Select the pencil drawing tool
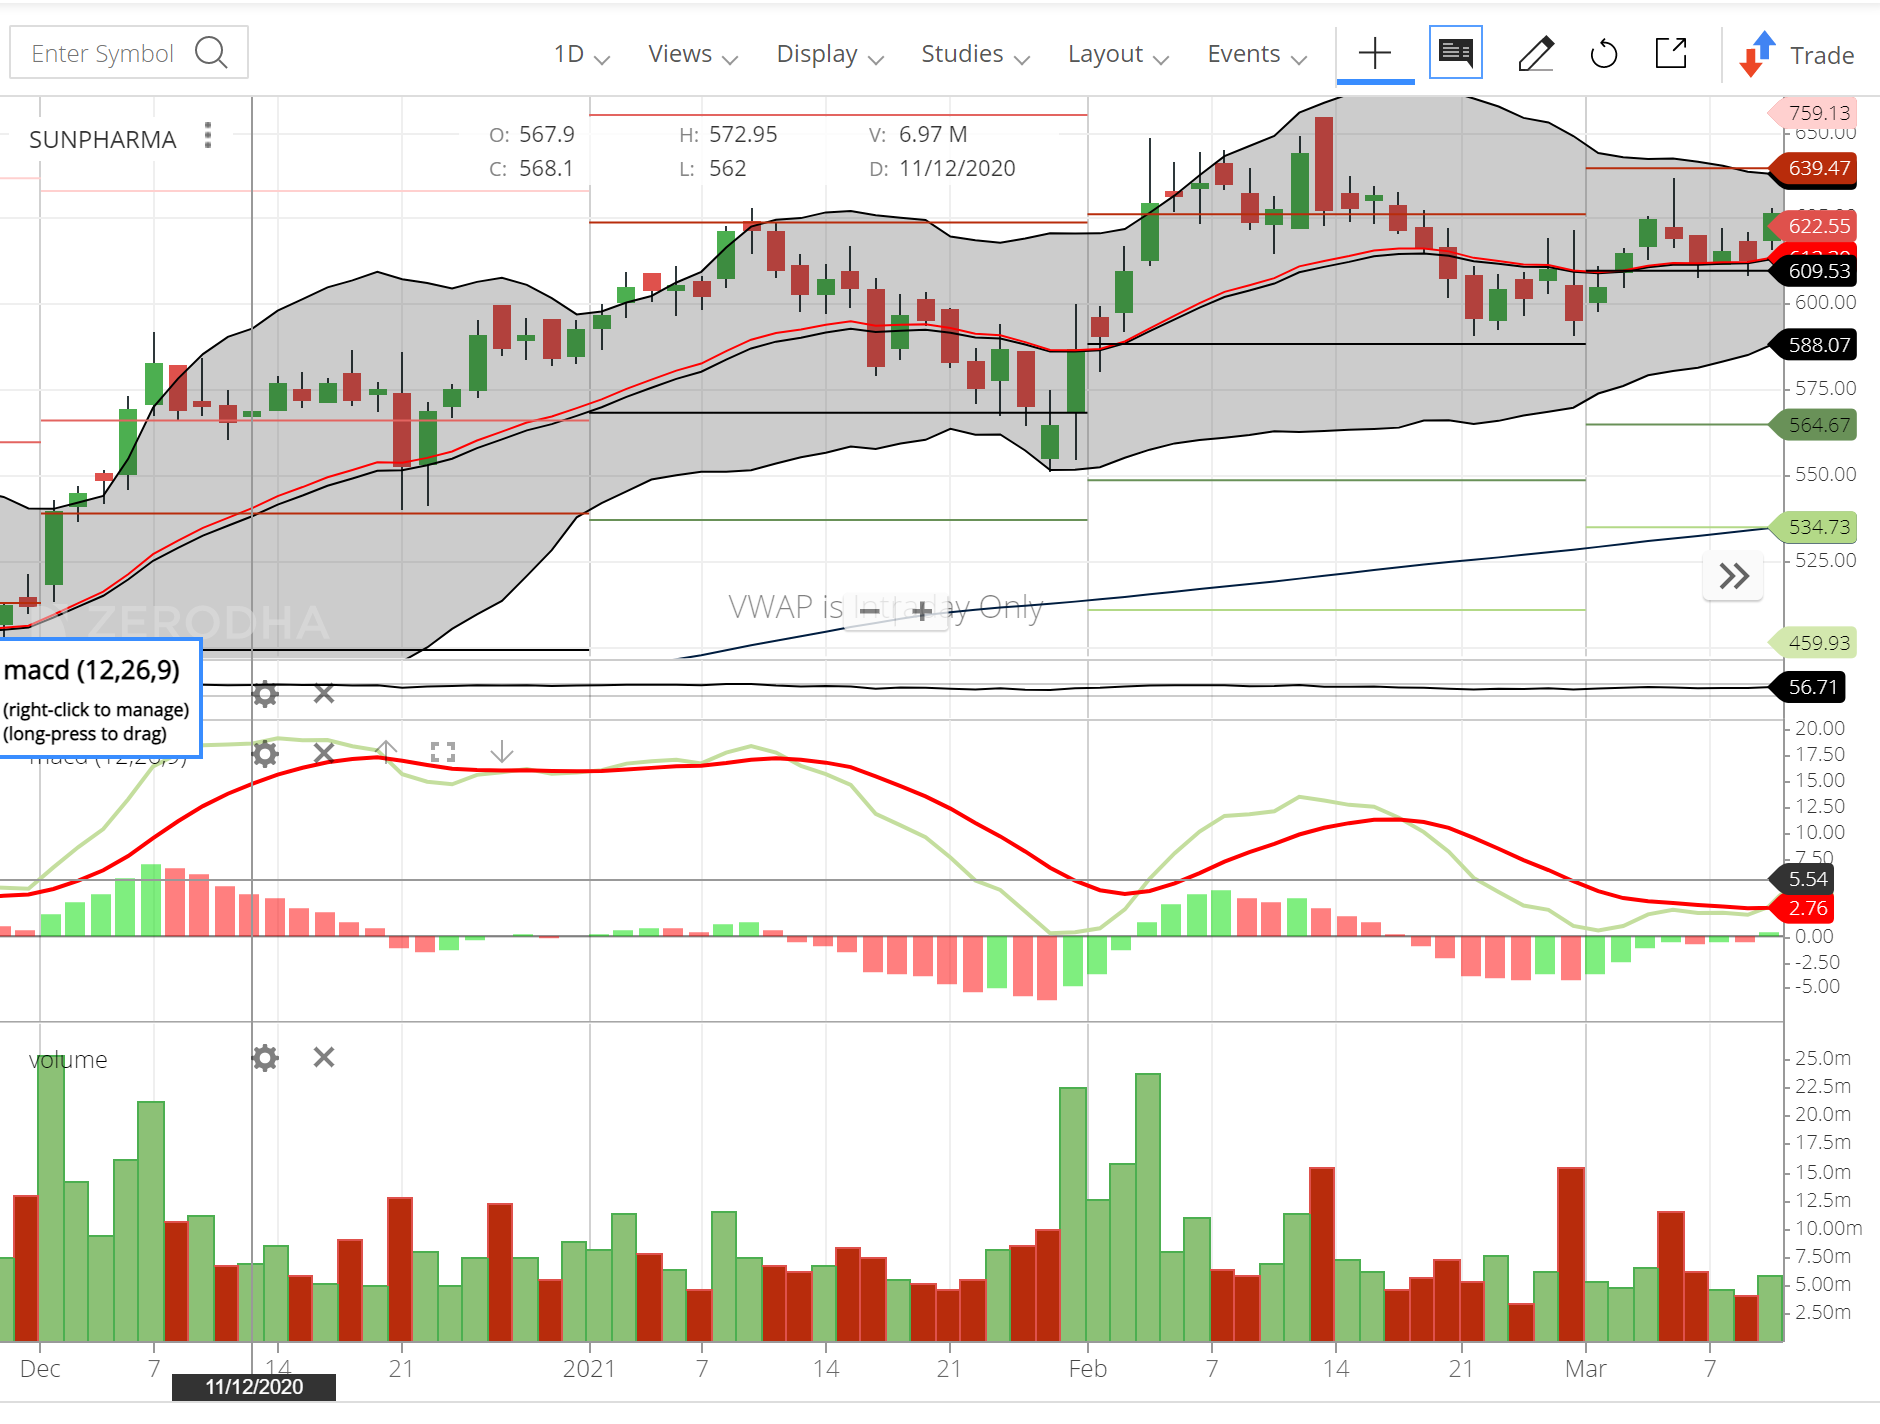1880x1424 pixels. click(1535, 53)
